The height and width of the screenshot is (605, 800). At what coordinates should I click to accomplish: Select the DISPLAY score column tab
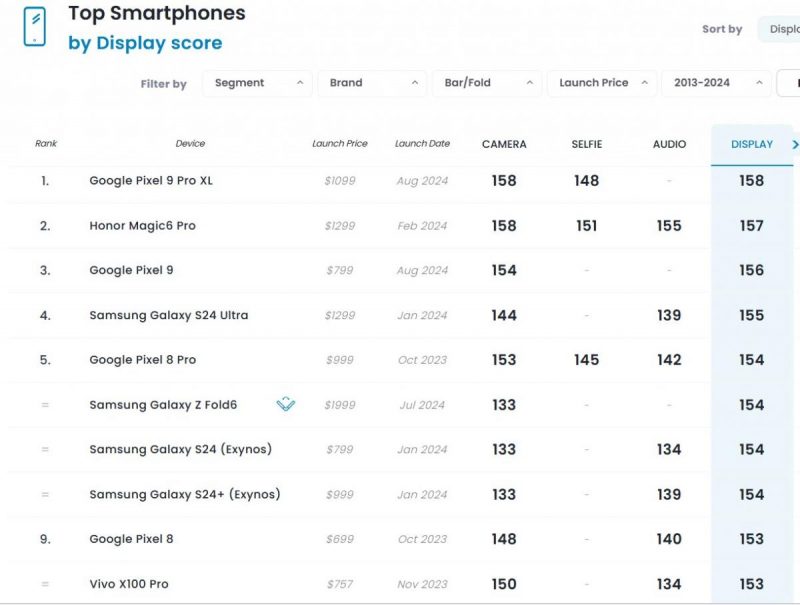(751, 144)
